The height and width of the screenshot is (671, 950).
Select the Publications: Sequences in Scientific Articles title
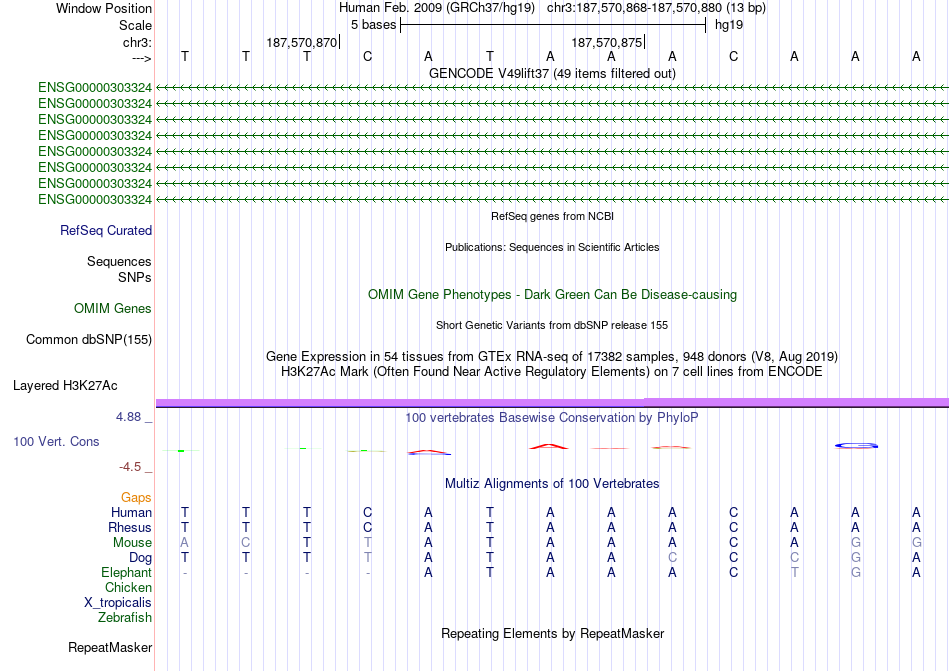tap(552, 247)
